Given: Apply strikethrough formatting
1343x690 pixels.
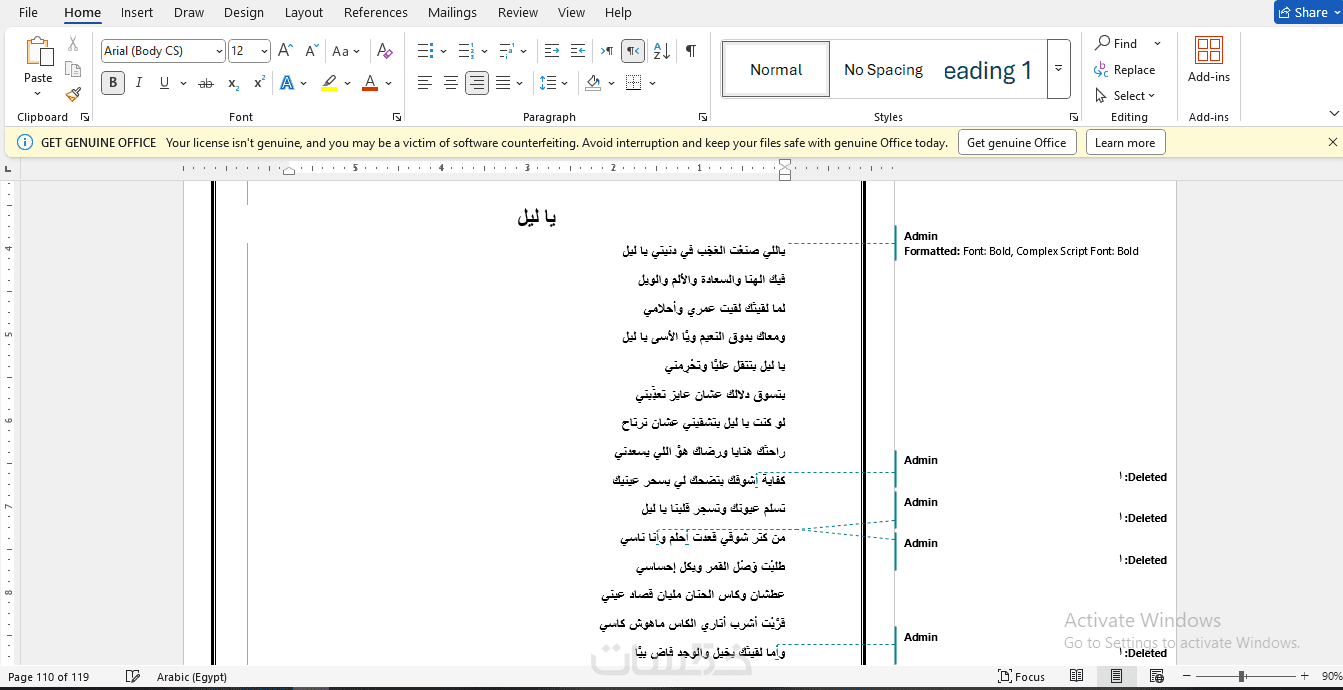Looking at the screenshot, I should click(206, 83).
